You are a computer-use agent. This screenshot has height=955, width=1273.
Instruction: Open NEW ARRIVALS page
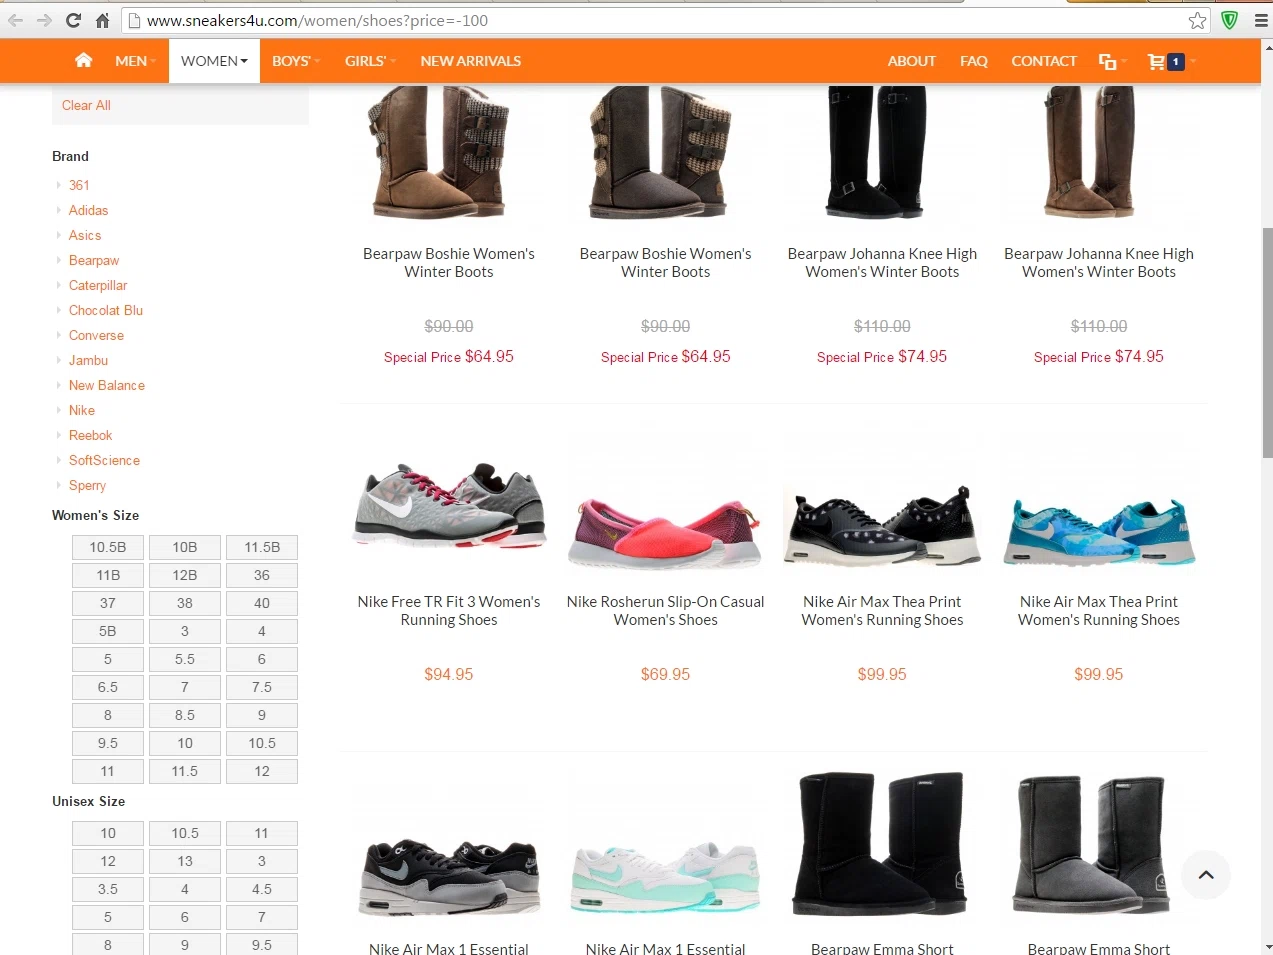tap(470, 61)
